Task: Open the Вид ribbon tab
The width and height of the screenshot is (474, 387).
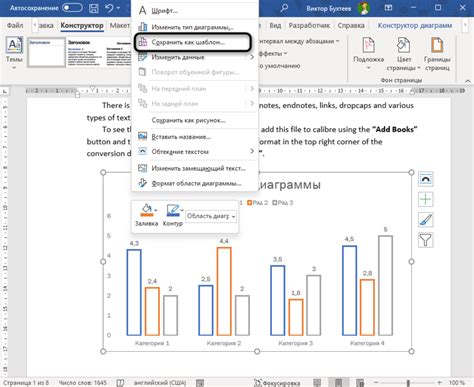Action: (275, 25)
